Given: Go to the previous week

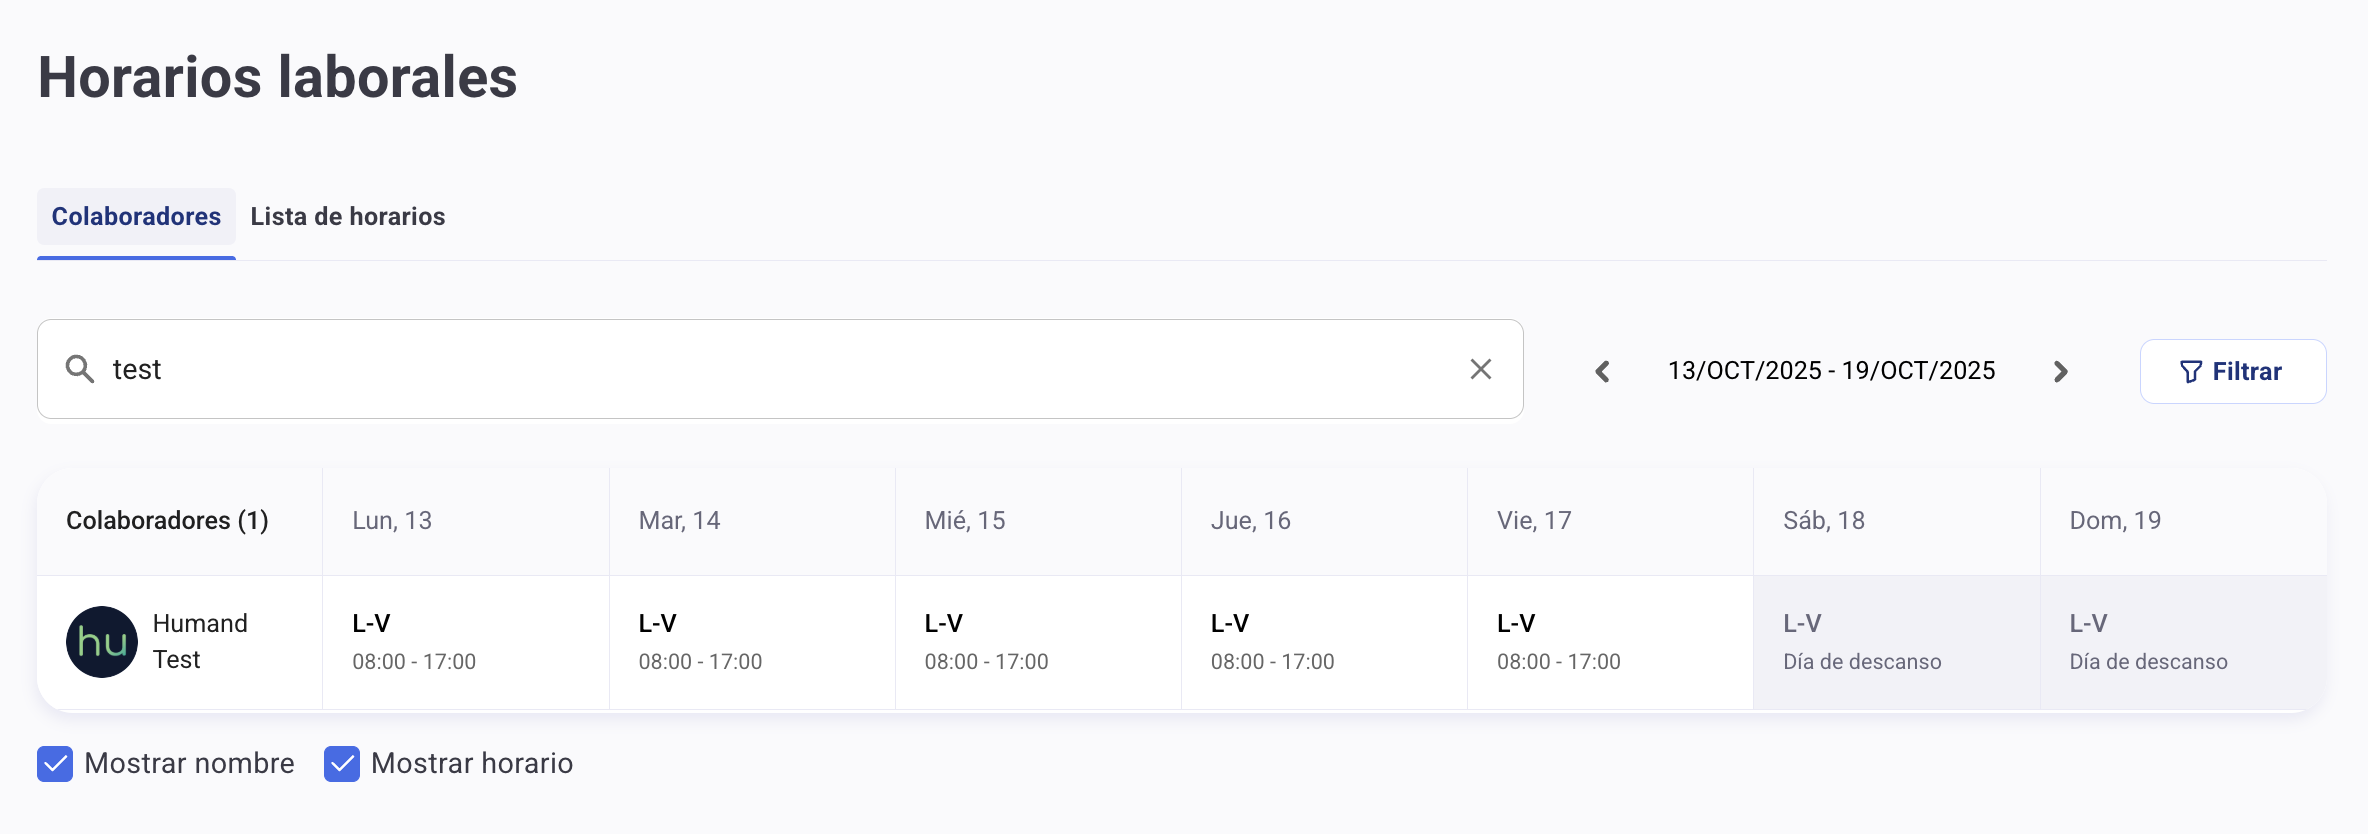Looking at the screenshot, I should [x=1602, y=372].
